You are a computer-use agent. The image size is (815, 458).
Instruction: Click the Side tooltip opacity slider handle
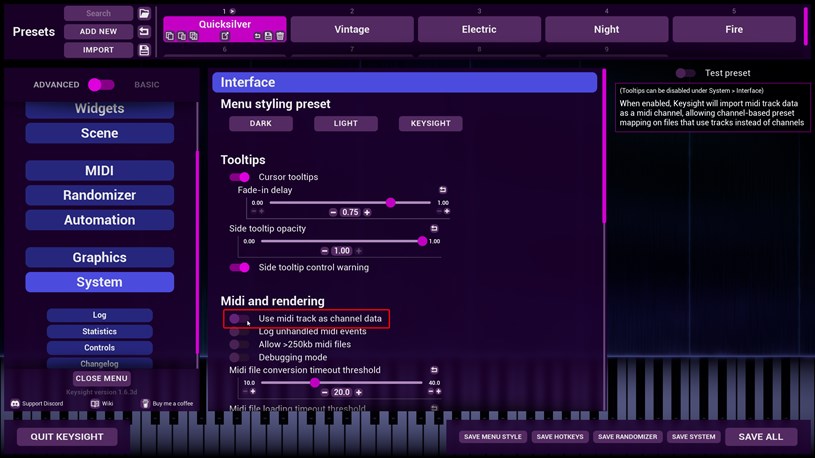(422, 241)
